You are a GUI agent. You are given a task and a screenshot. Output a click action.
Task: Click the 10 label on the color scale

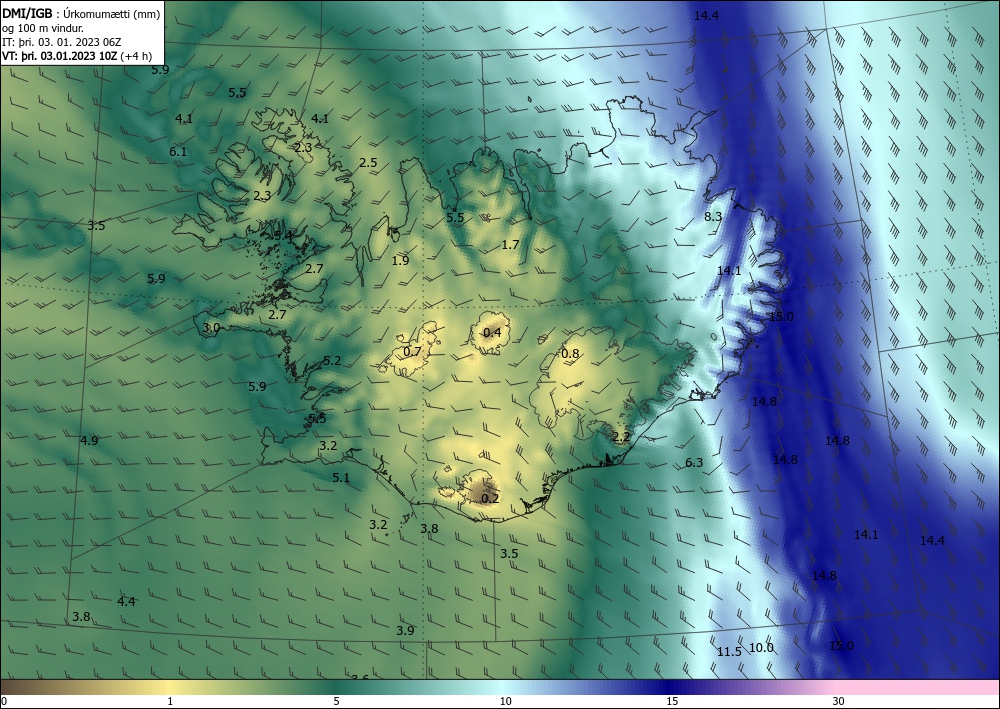[505, 702]
